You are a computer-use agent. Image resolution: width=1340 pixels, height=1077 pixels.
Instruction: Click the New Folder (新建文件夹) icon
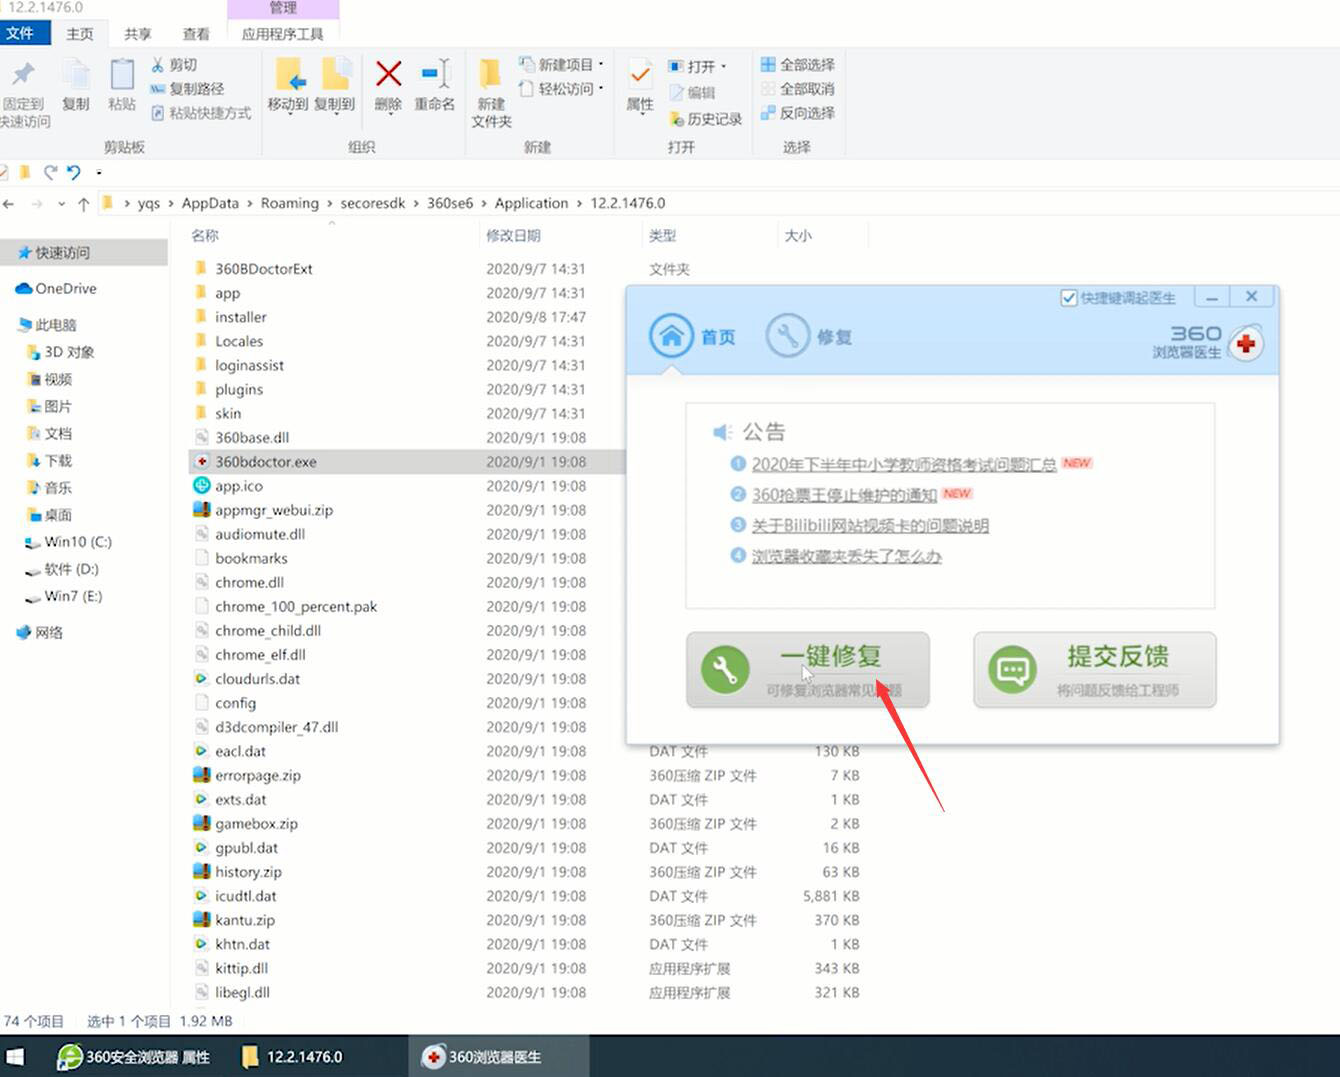[490, 75]
